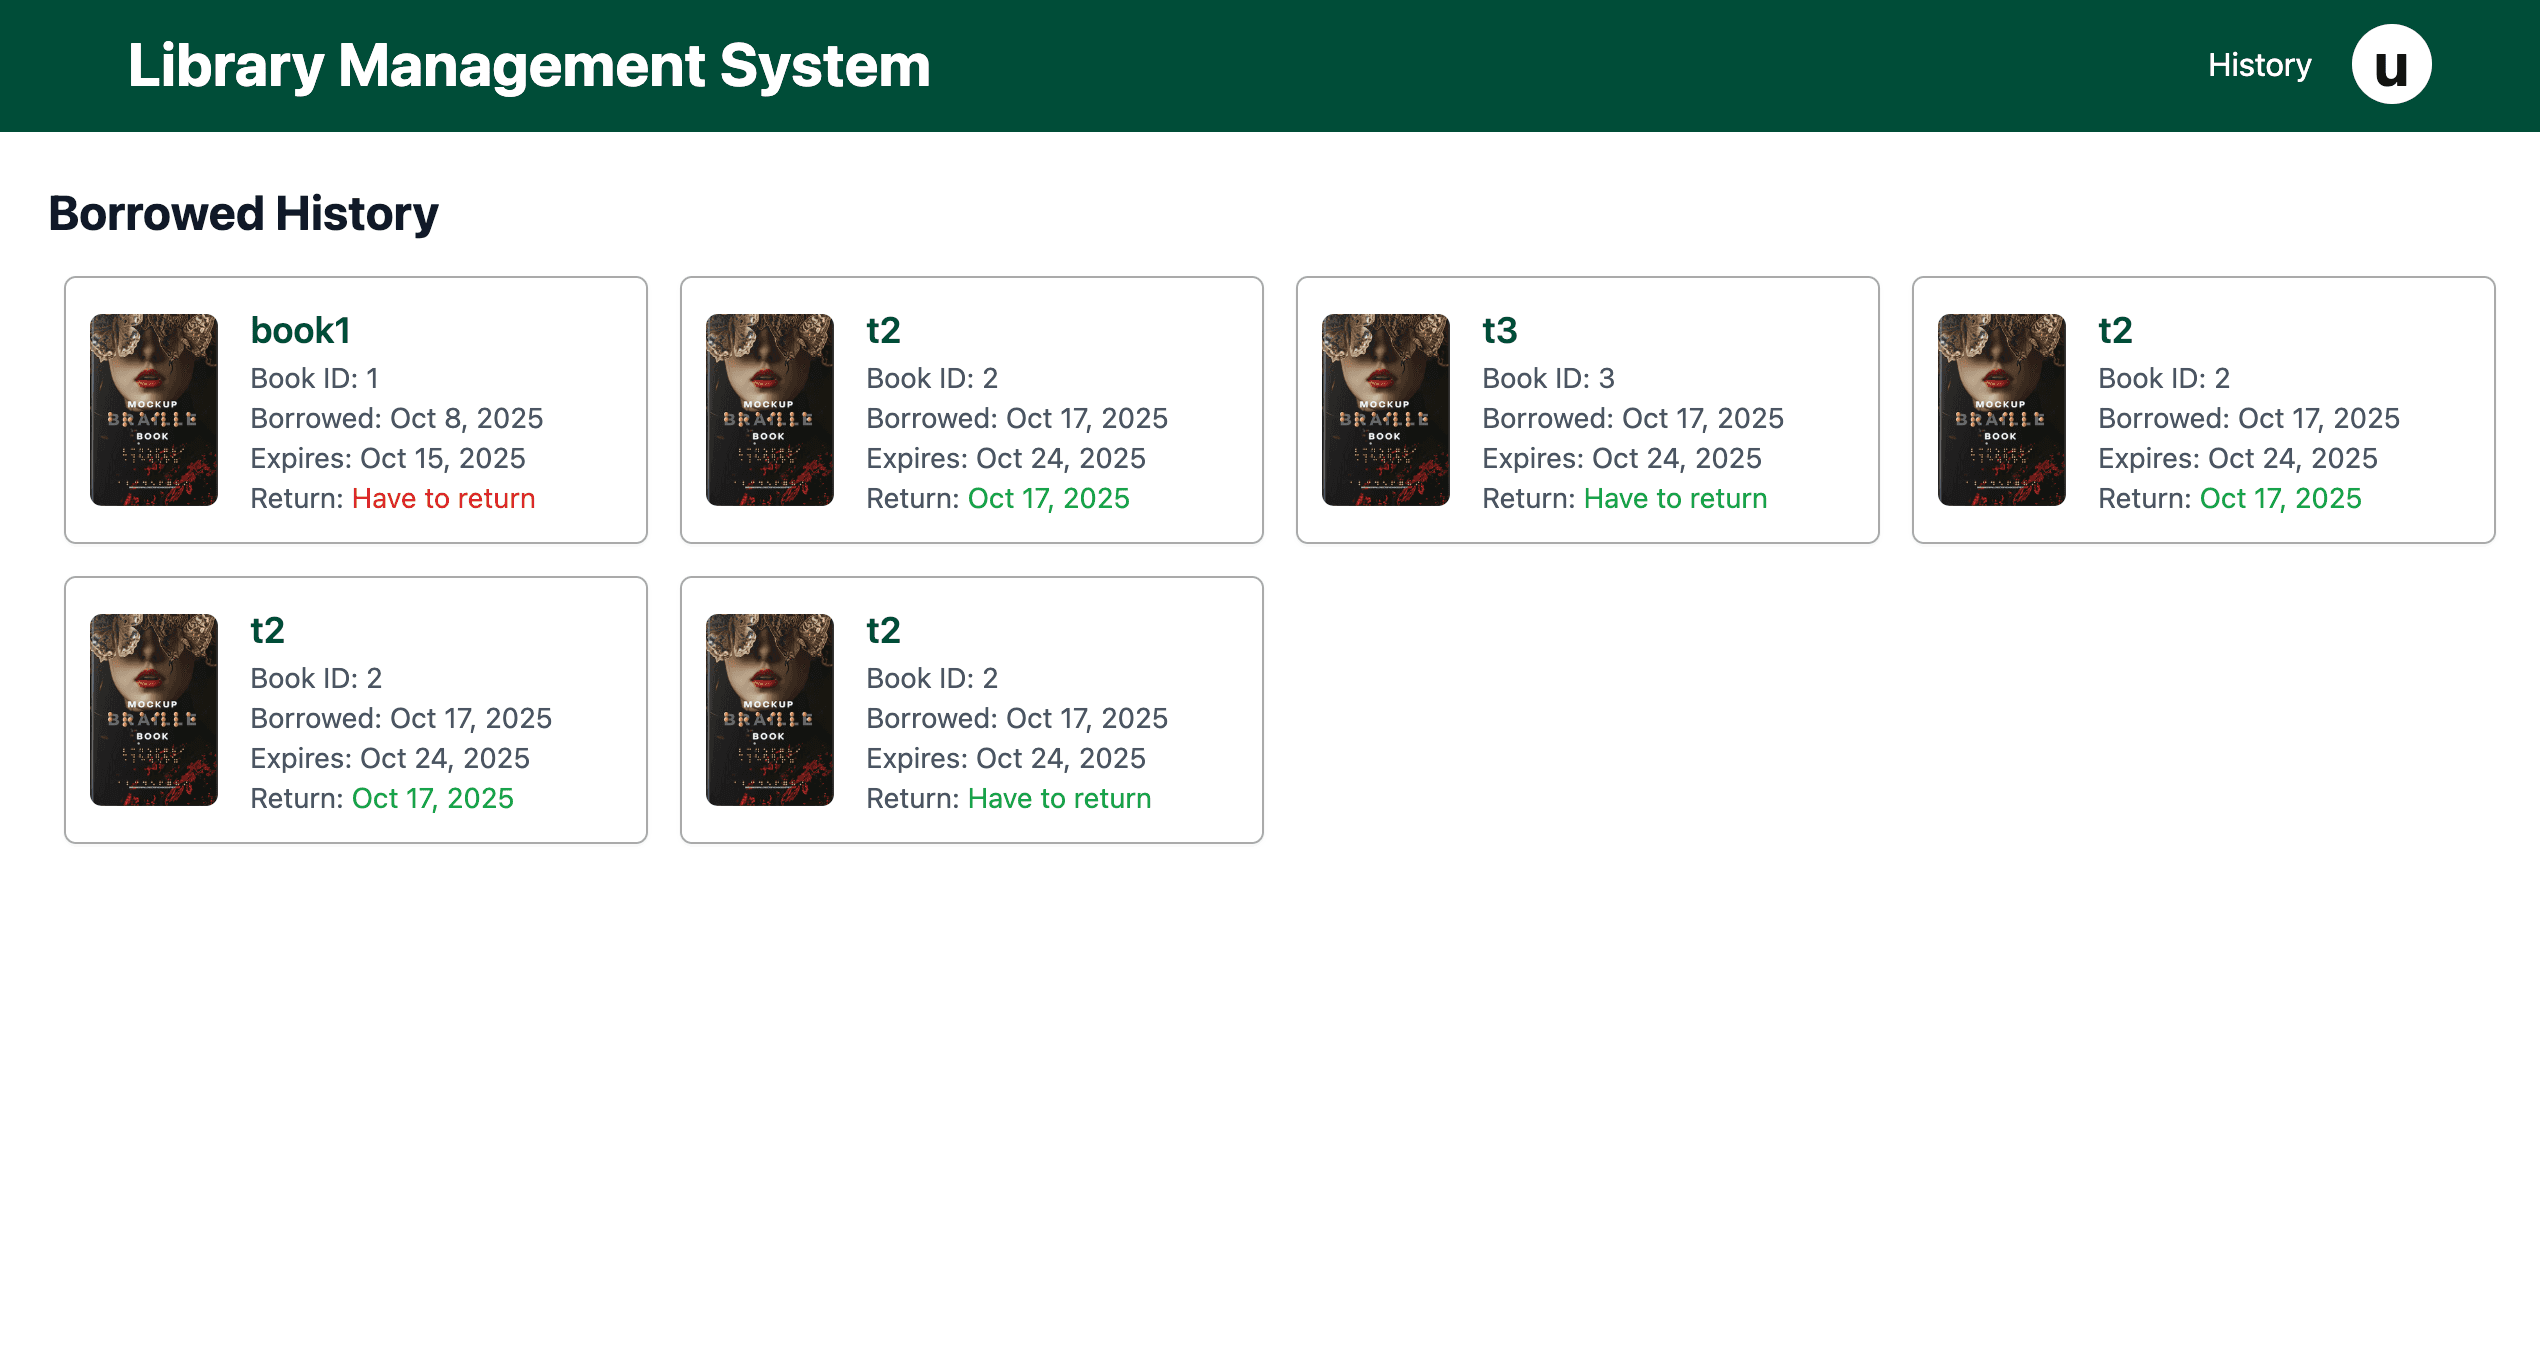Click the top-right t2 card cover image
The height and width of the screenshot is (1352, 2540).
coord(2001,410)
